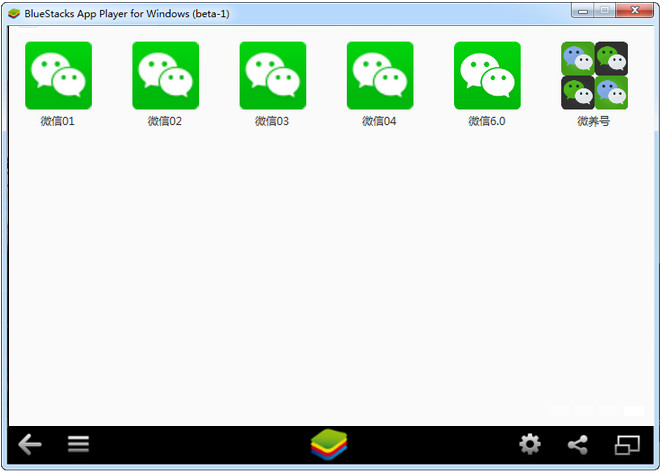Maximize the BlueStacks window
Screen dimensions: 660x472
click(x=605, y=11)
